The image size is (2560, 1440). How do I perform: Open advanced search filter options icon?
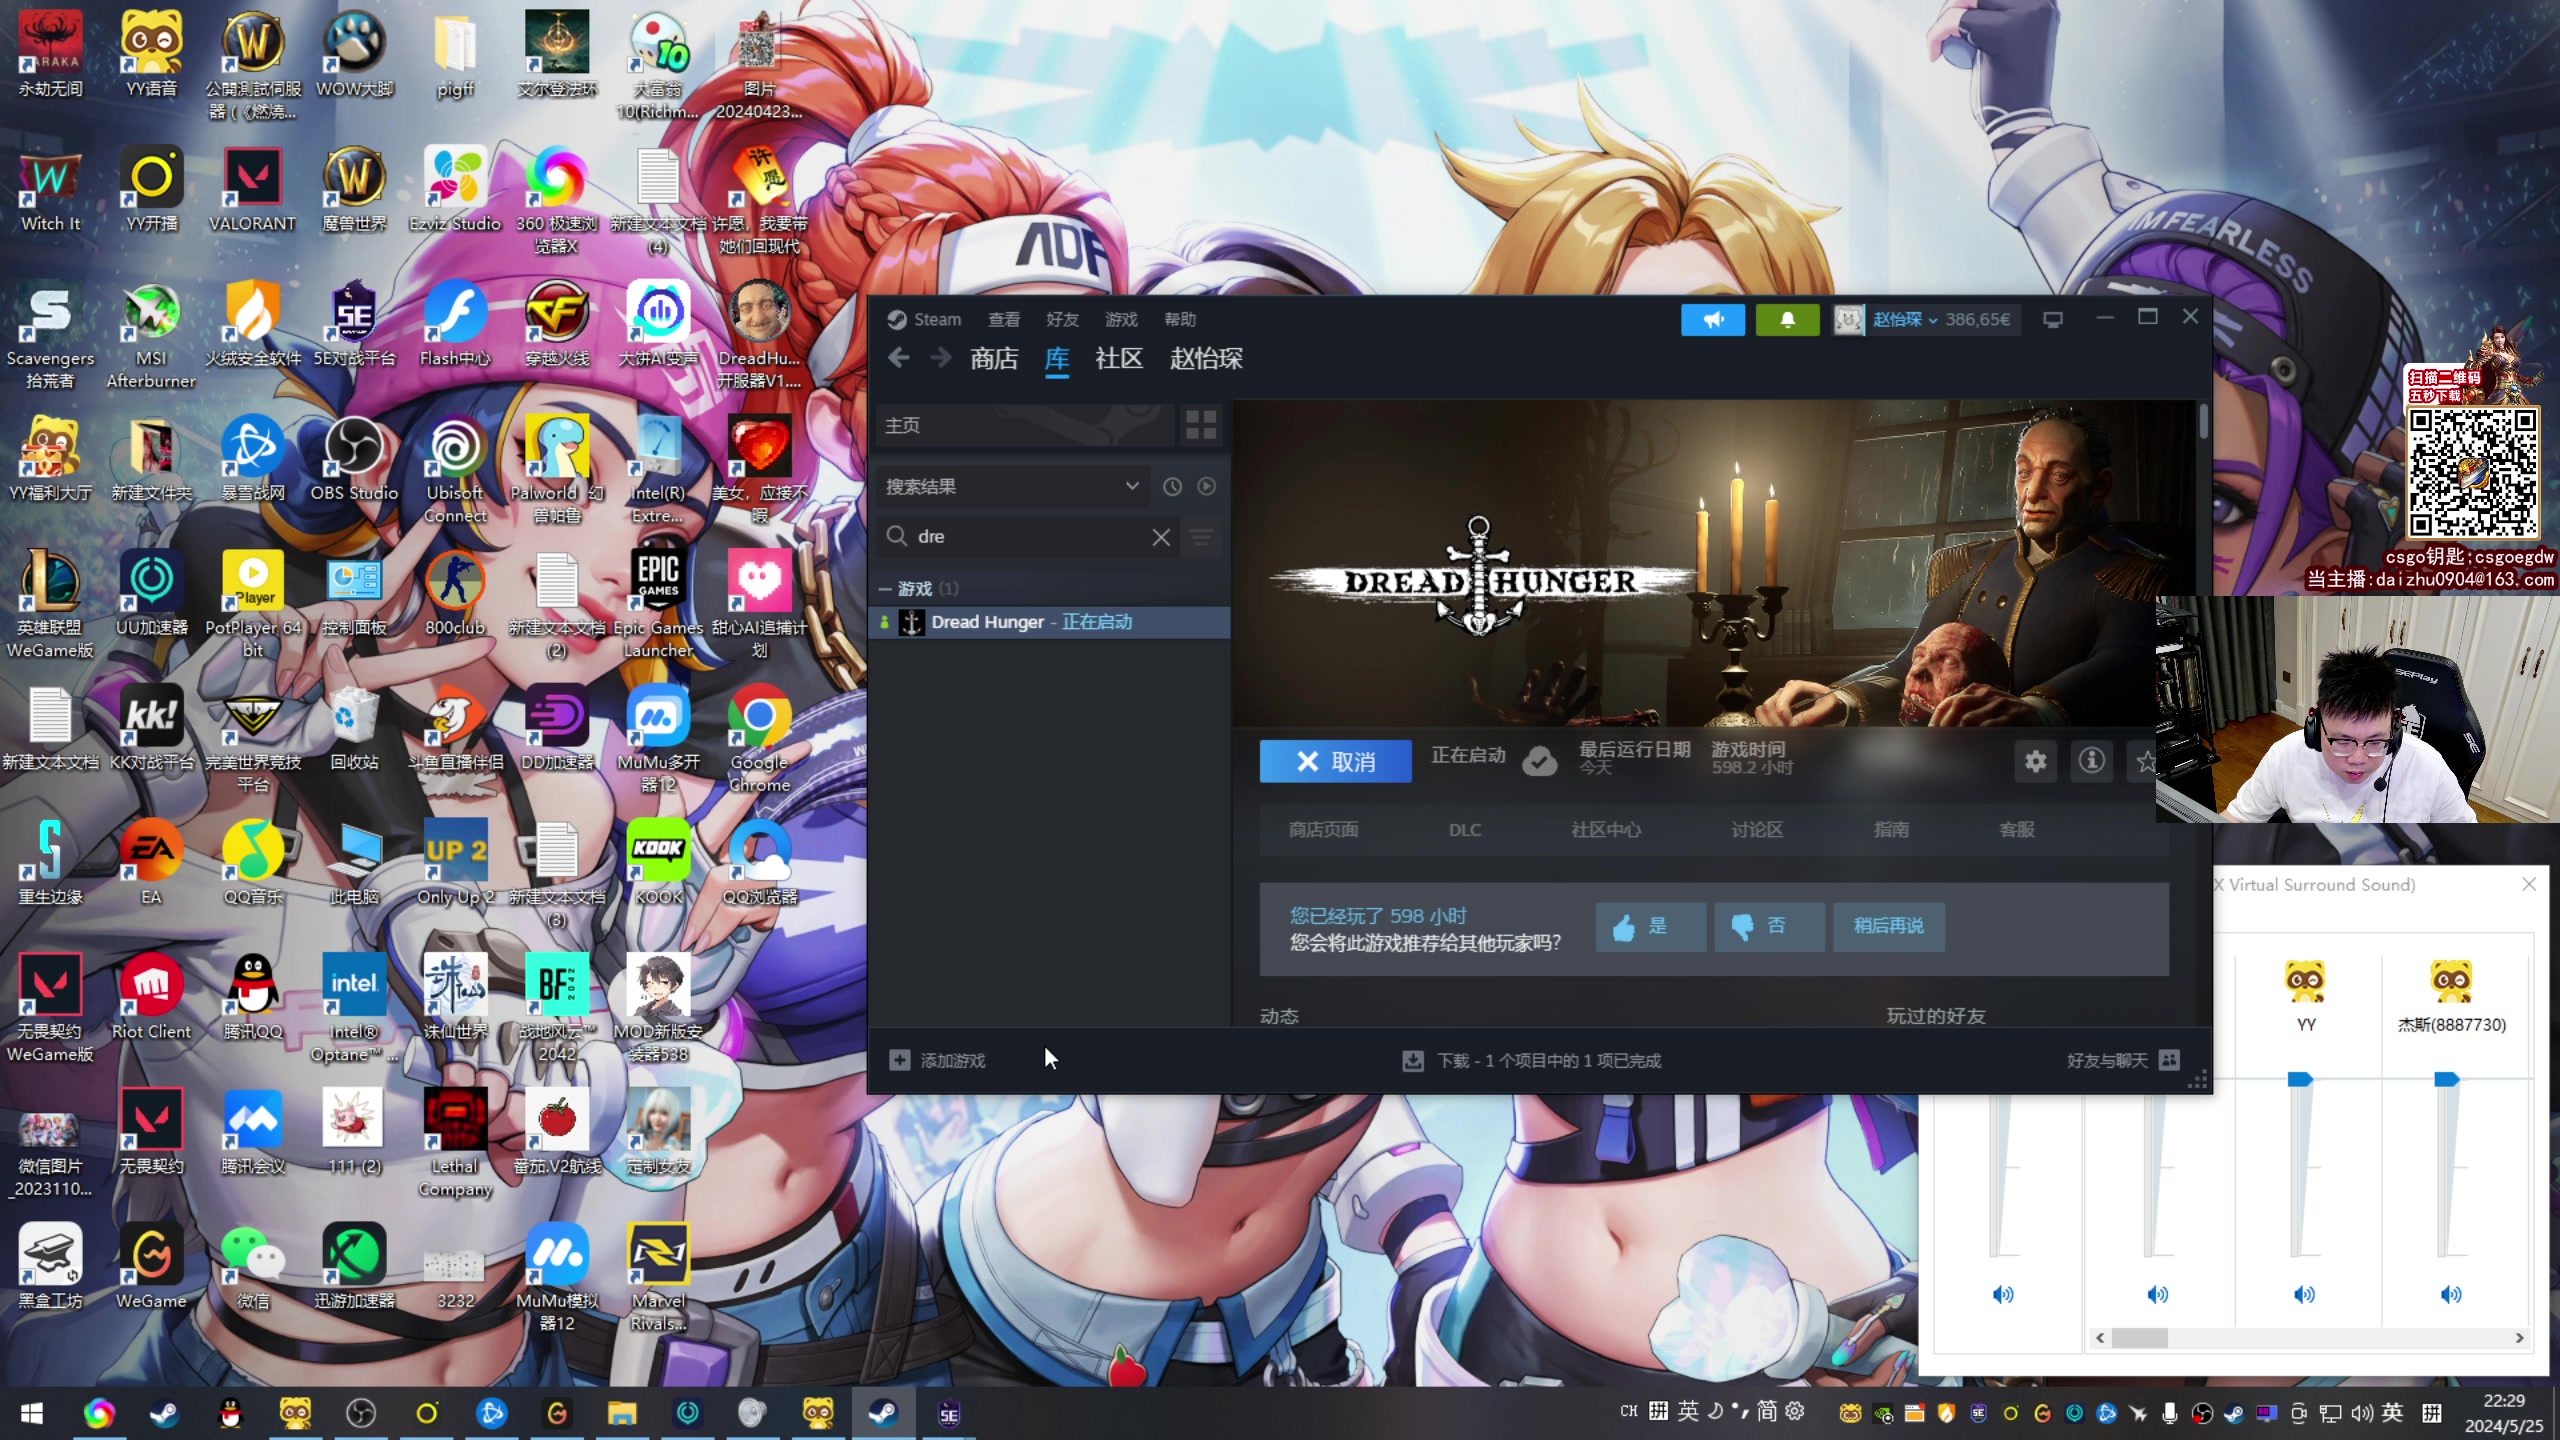[1202, 537]
